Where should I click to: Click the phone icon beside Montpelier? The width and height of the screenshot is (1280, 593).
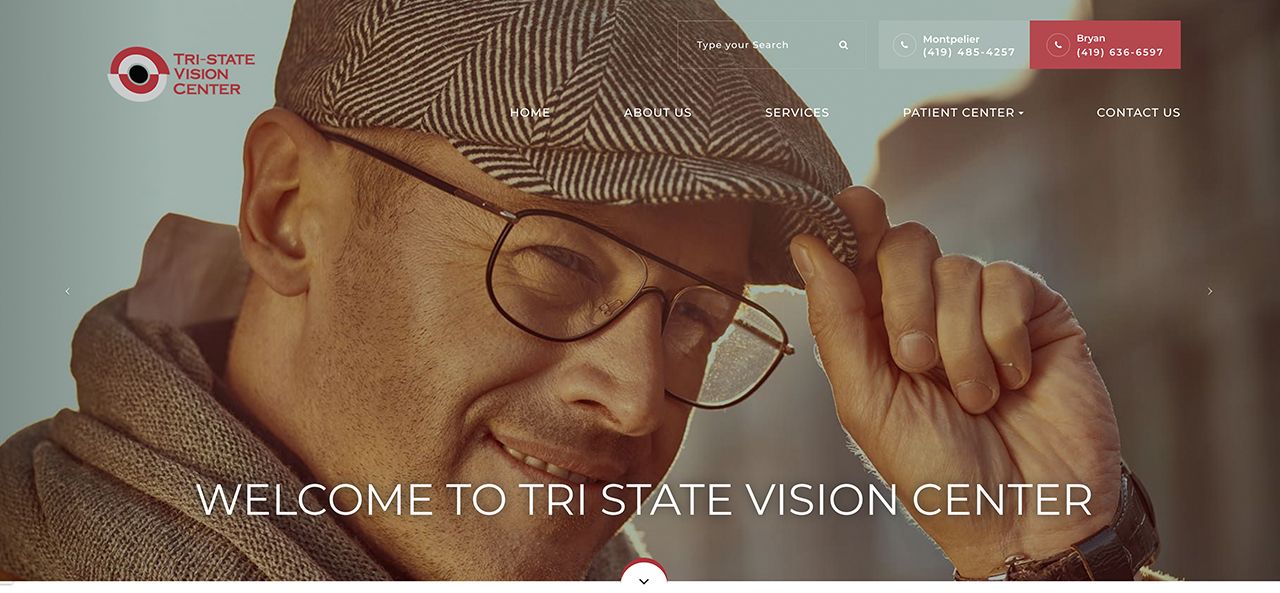pyautogui.click(x=904, y=45)
